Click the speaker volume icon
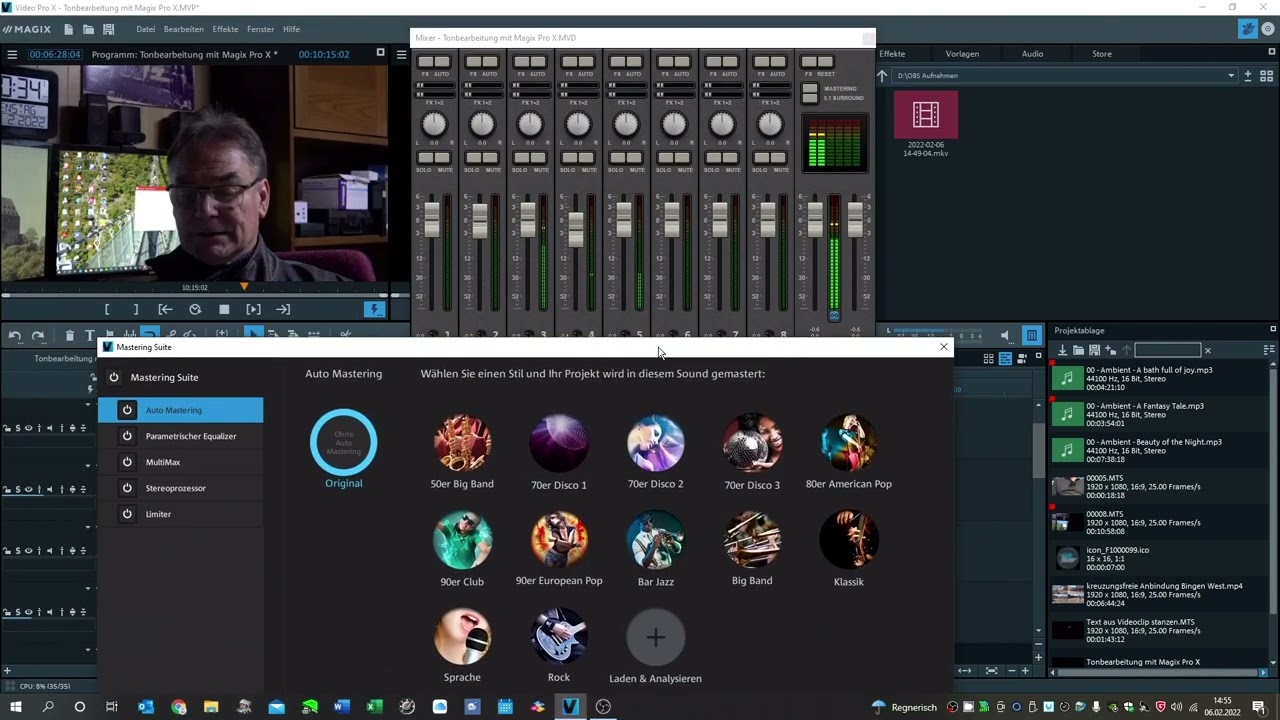The height and width of the screenshot is (720, 1280). (1005, 336)
